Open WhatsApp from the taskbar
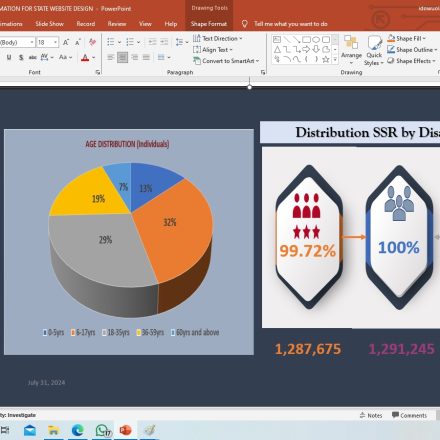Image resolution: width=440 pixels, height=440 pixels. tap(103, 430)
